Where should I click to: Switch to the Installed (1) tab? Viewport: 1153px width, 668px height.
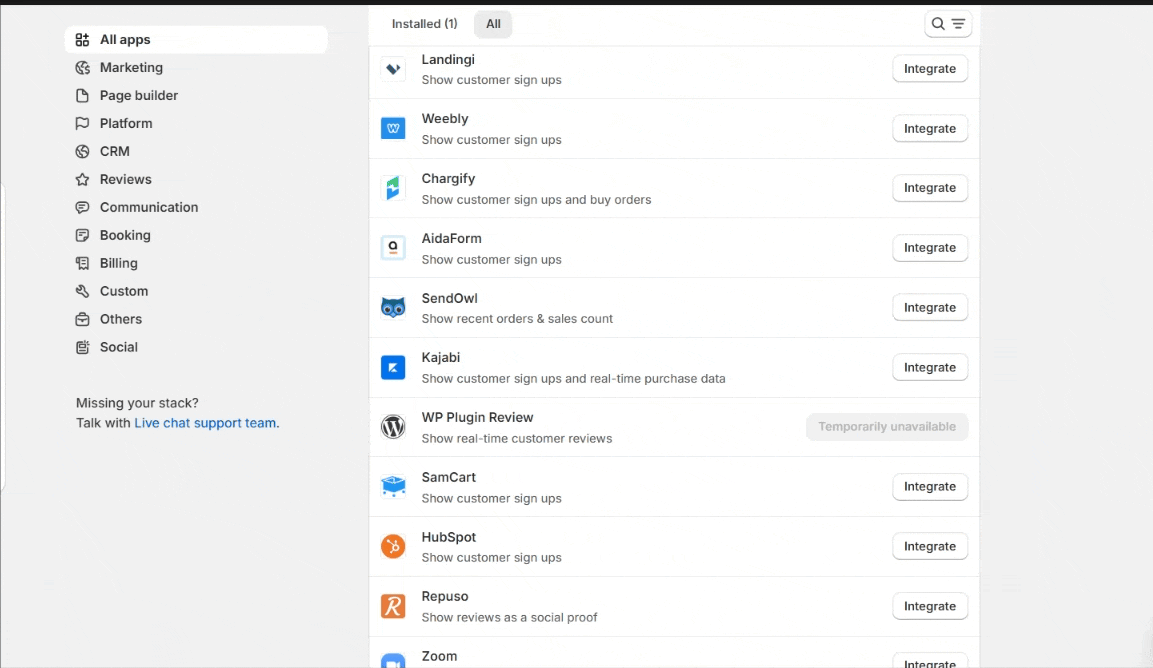[x=424, y=24]
